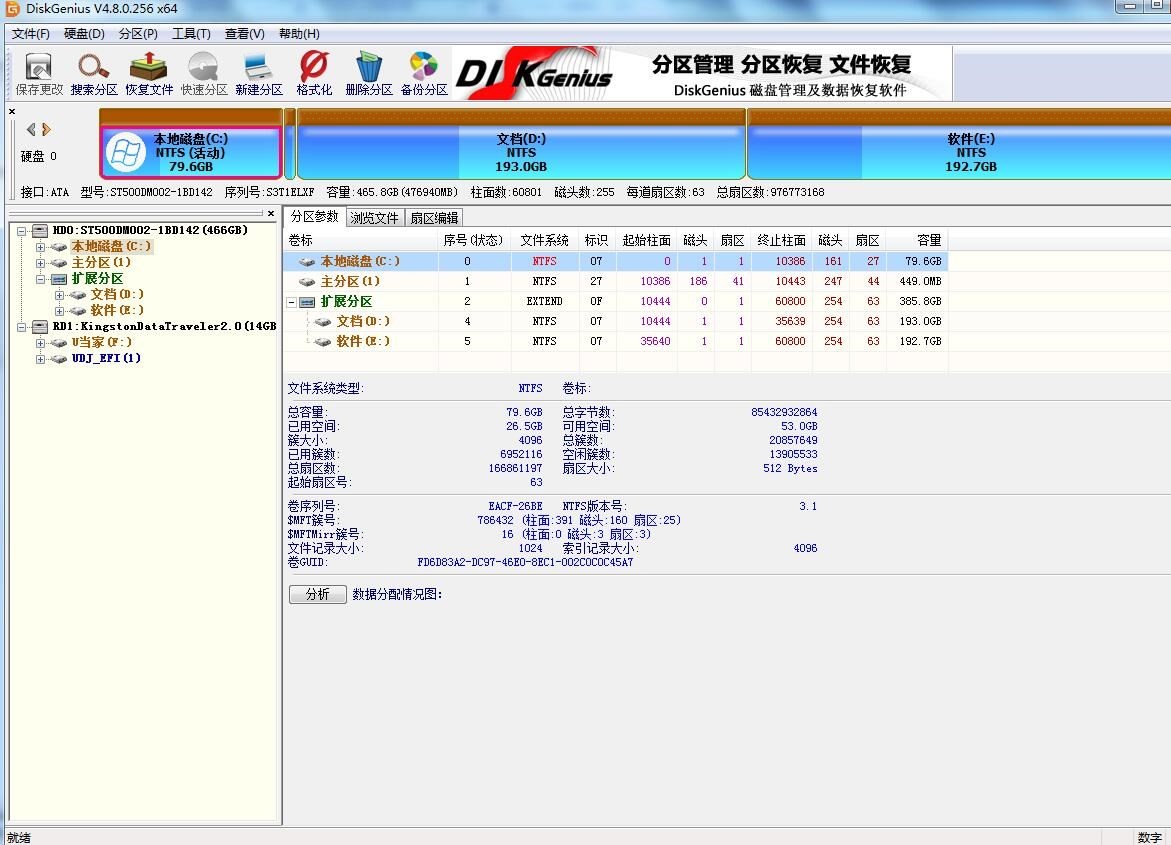1171x845 pixels.
Task: Click the DiskGenius app icon in the title bar
Action: tap(12, 9)
